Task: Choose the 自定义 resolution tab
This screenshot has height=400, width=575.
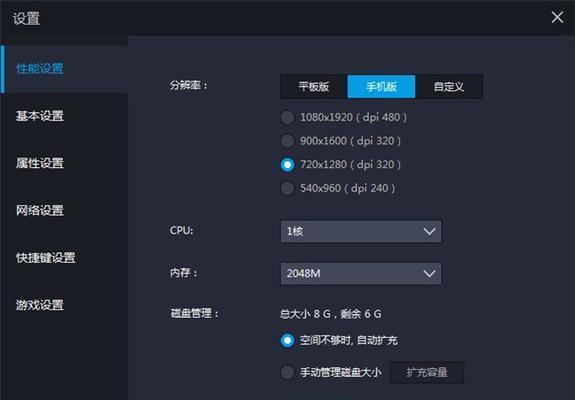Action: pyautogui.click(x=449, y=87)
